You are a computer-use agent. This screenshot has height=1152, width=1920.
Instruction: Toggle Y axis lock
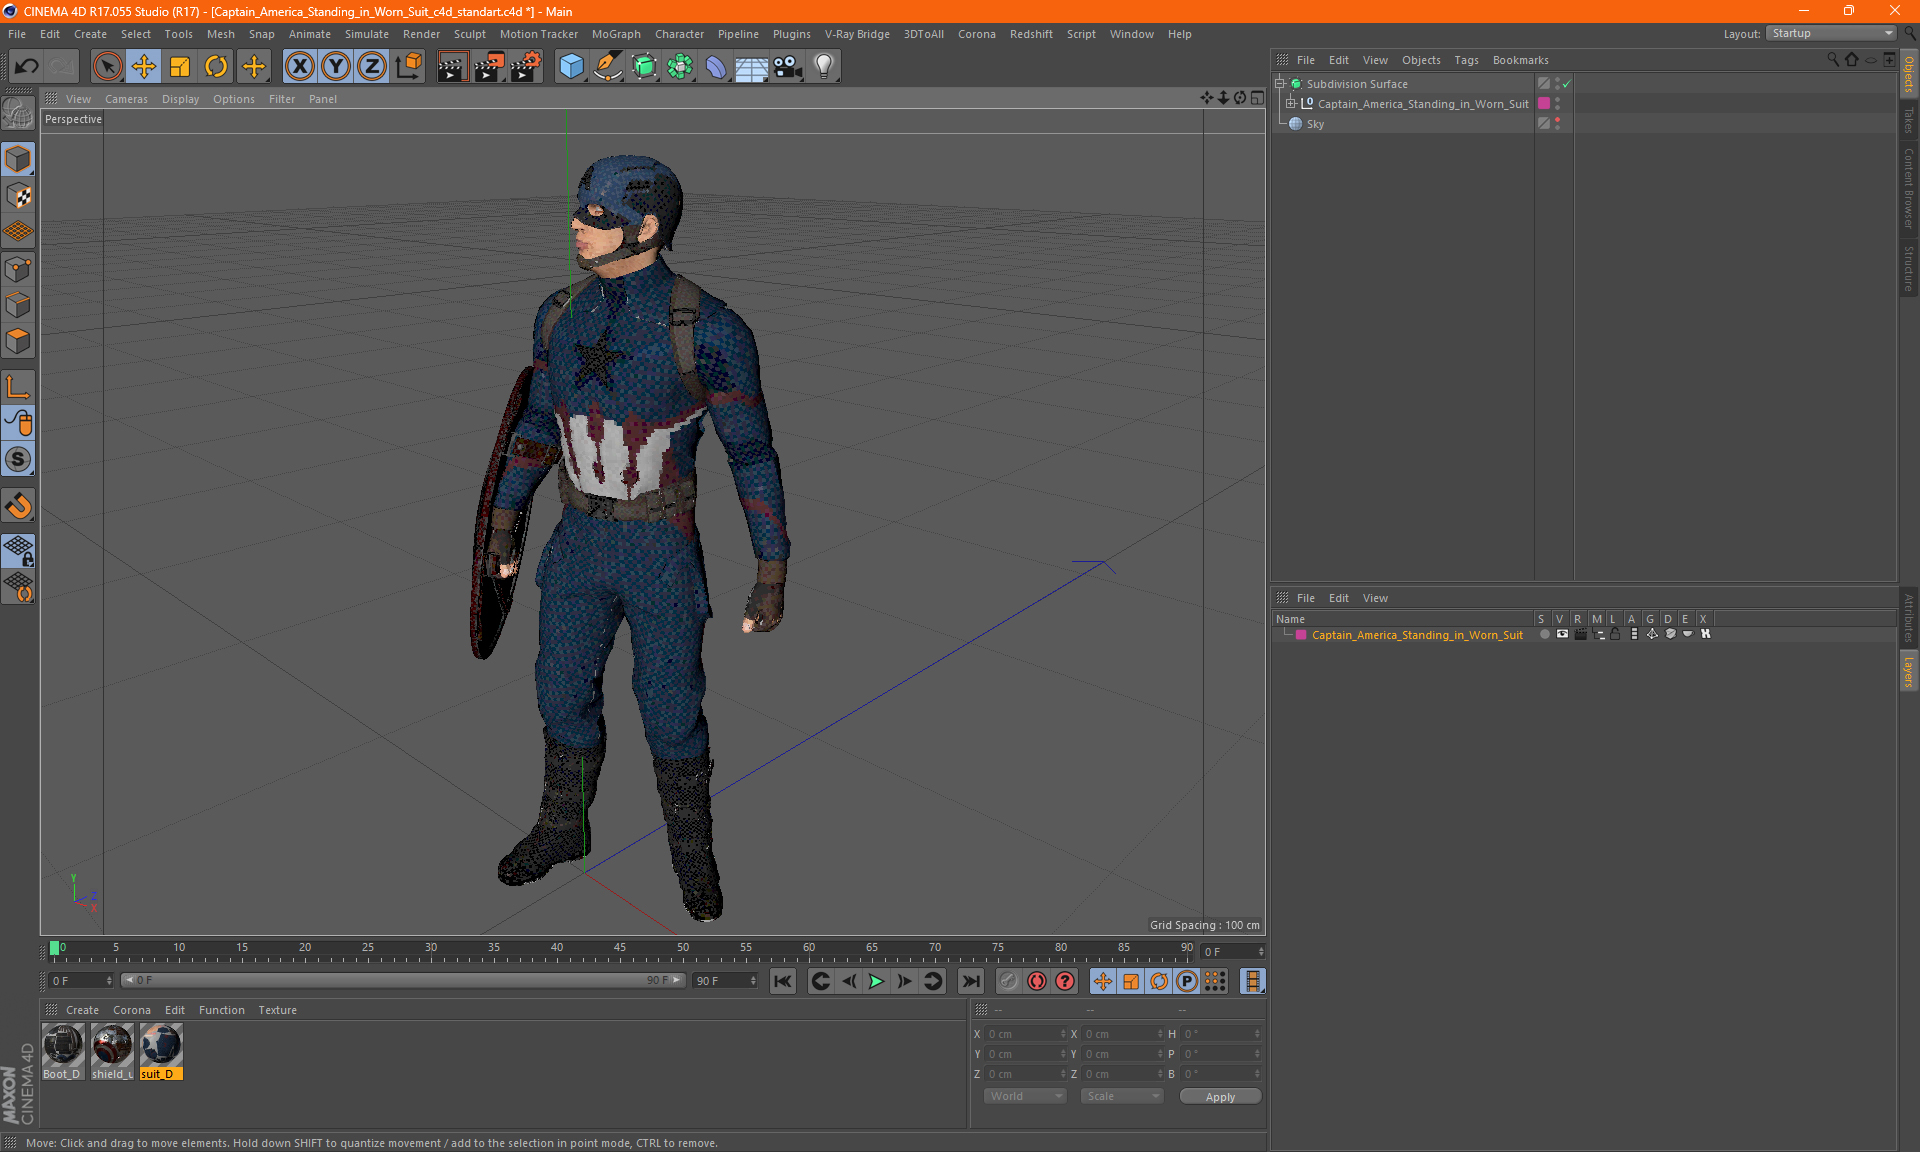[x=336, y=67]
